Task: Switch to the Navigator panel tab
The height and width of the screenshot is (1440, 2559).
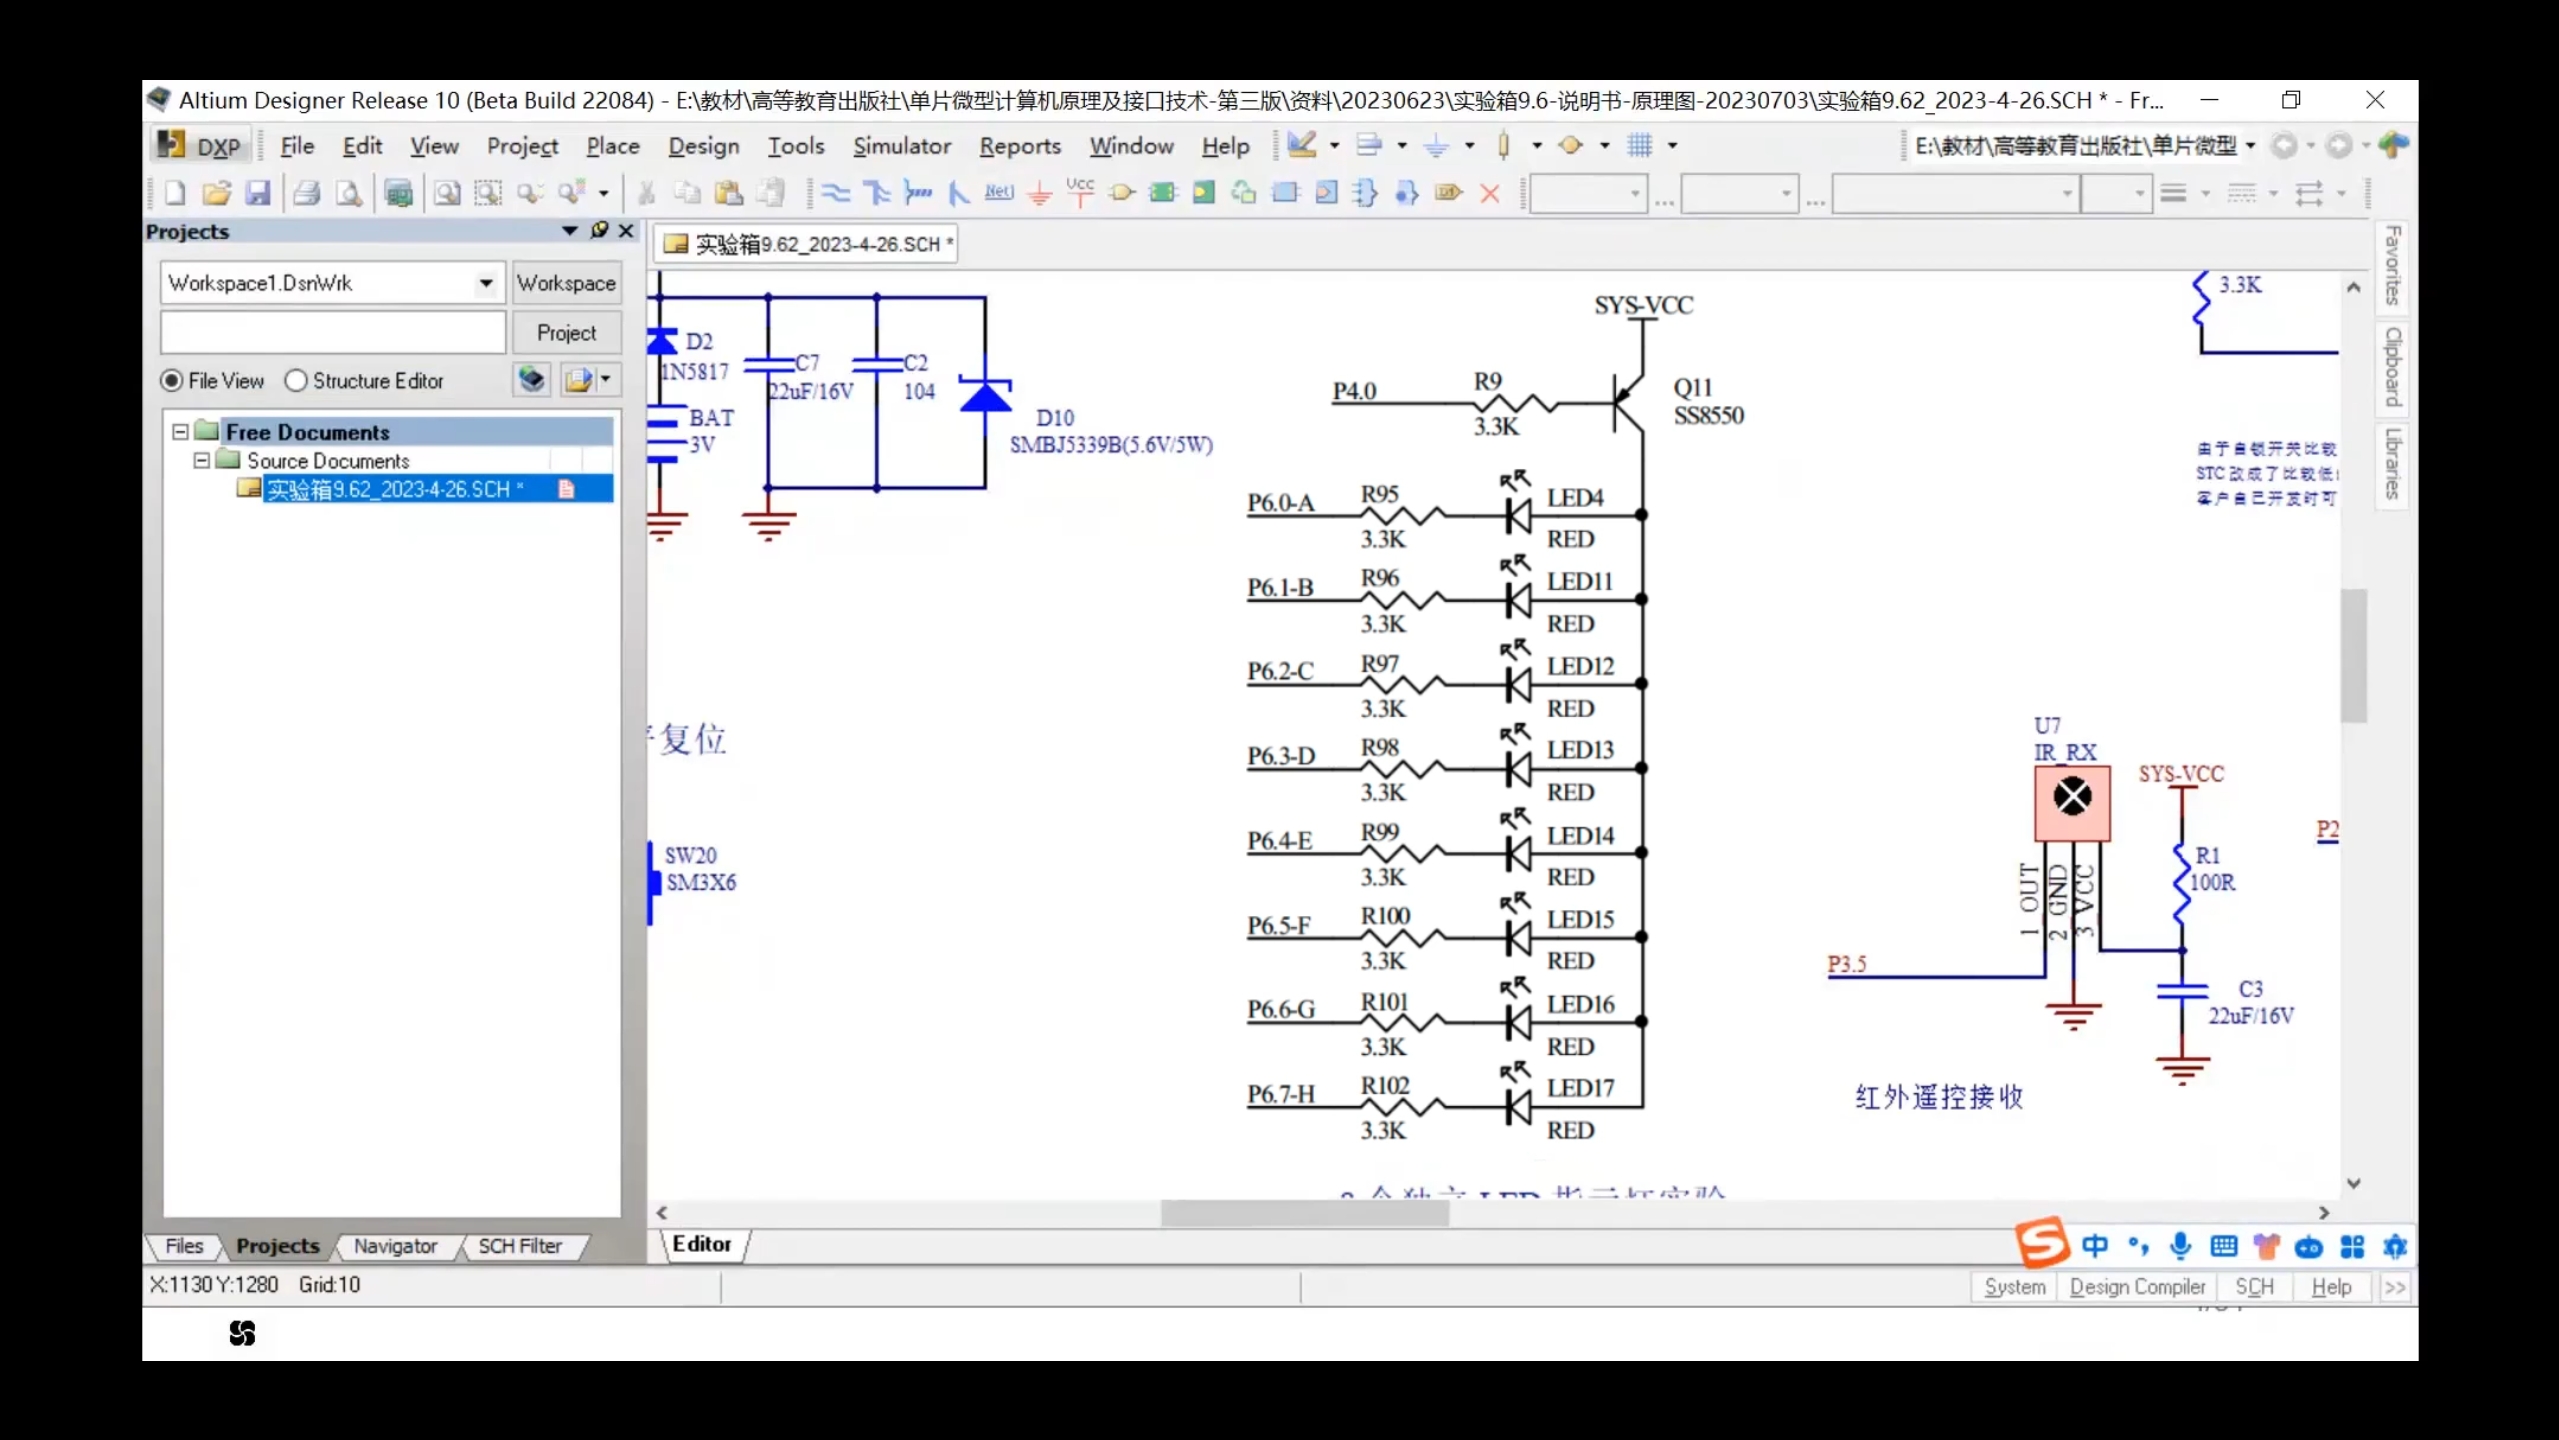Action: 395,1246
